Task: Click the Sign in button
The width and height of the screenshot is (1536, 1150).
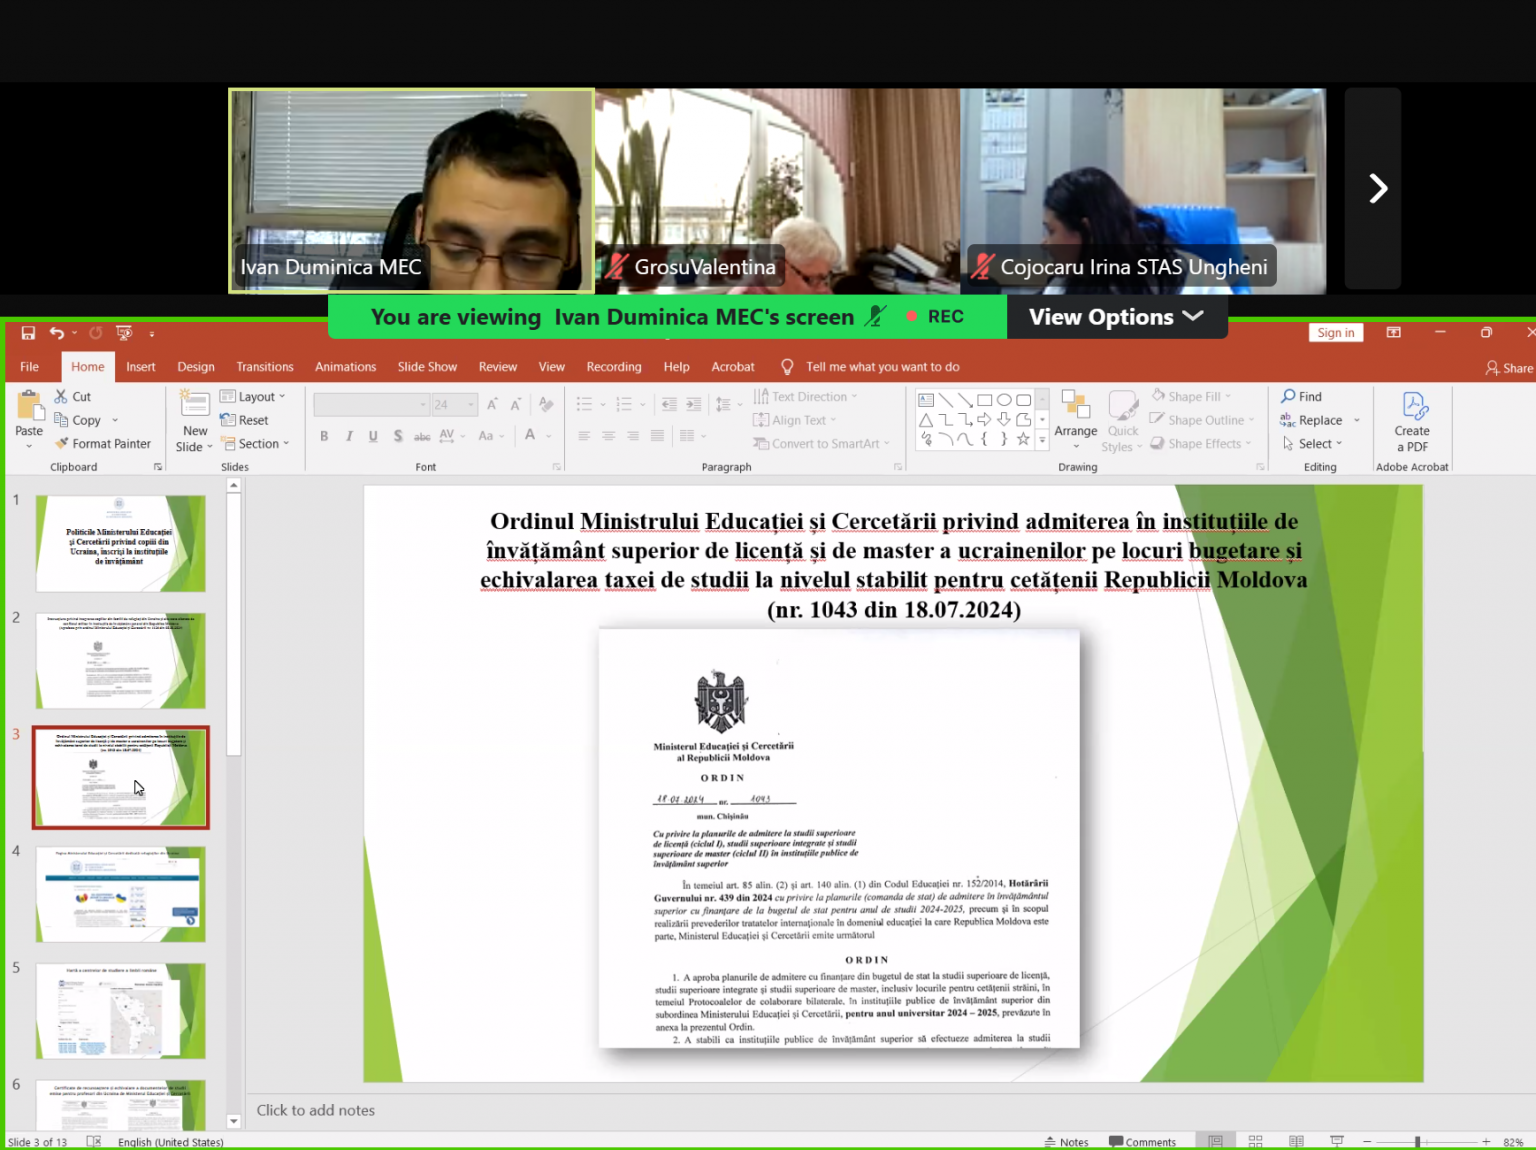Action: click(1335, 333)
